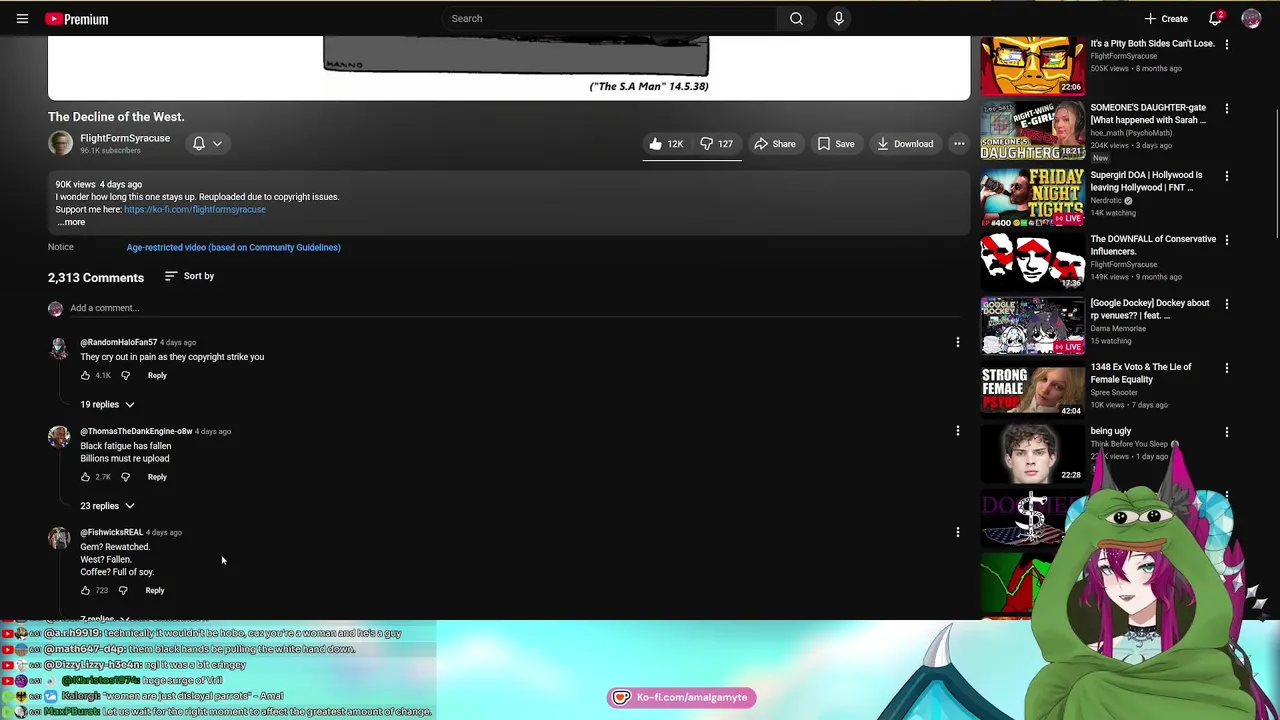
Task: Open the Sort by comments menu
Action: 189,276
